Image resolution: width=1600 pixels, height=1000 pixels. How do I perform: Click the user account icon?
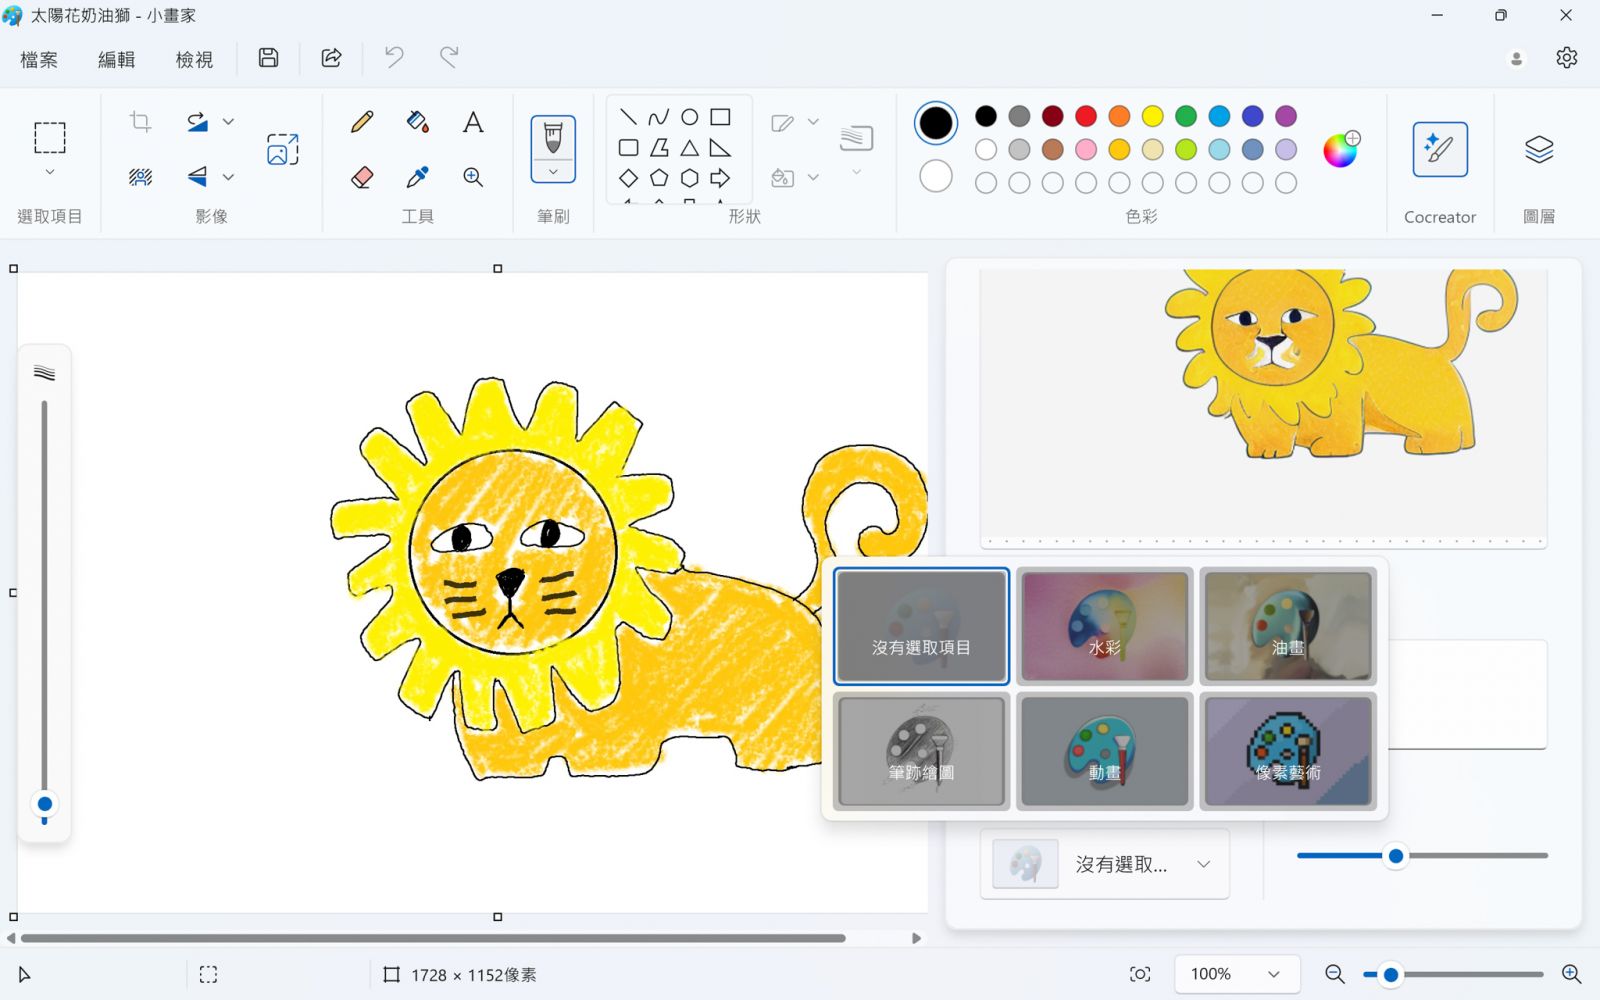tap(1516, 59)
